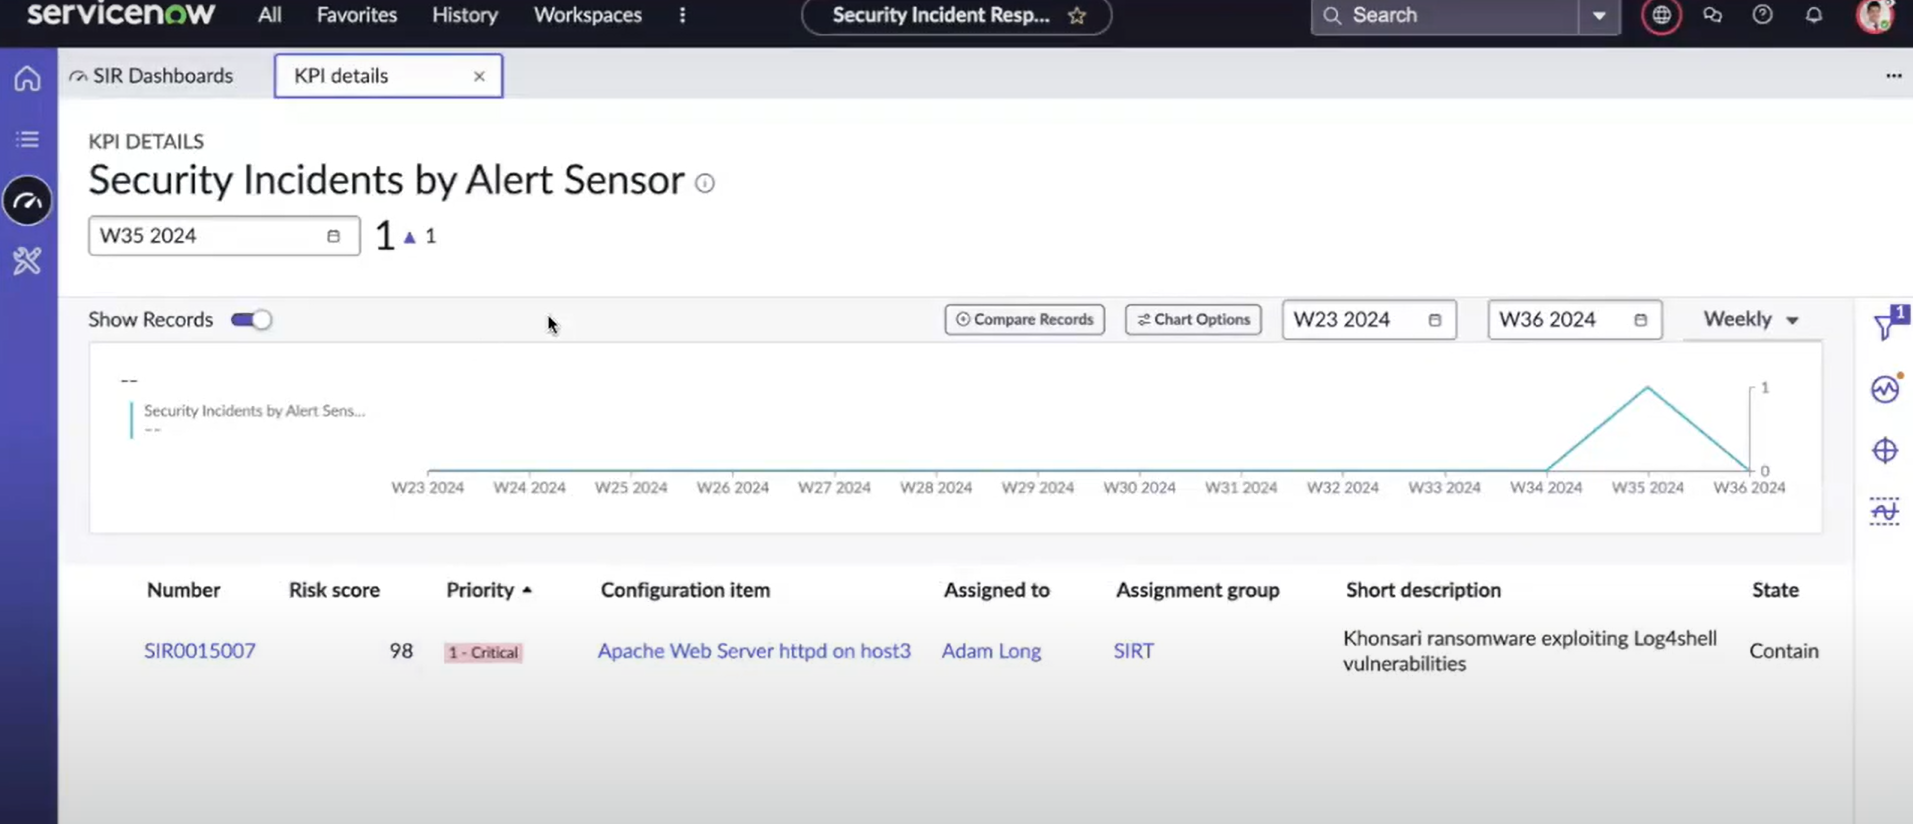Expand the Weekly frequency dropdown
The height and width of the screenshot is (824, 1913).
tap(1752, 319)
